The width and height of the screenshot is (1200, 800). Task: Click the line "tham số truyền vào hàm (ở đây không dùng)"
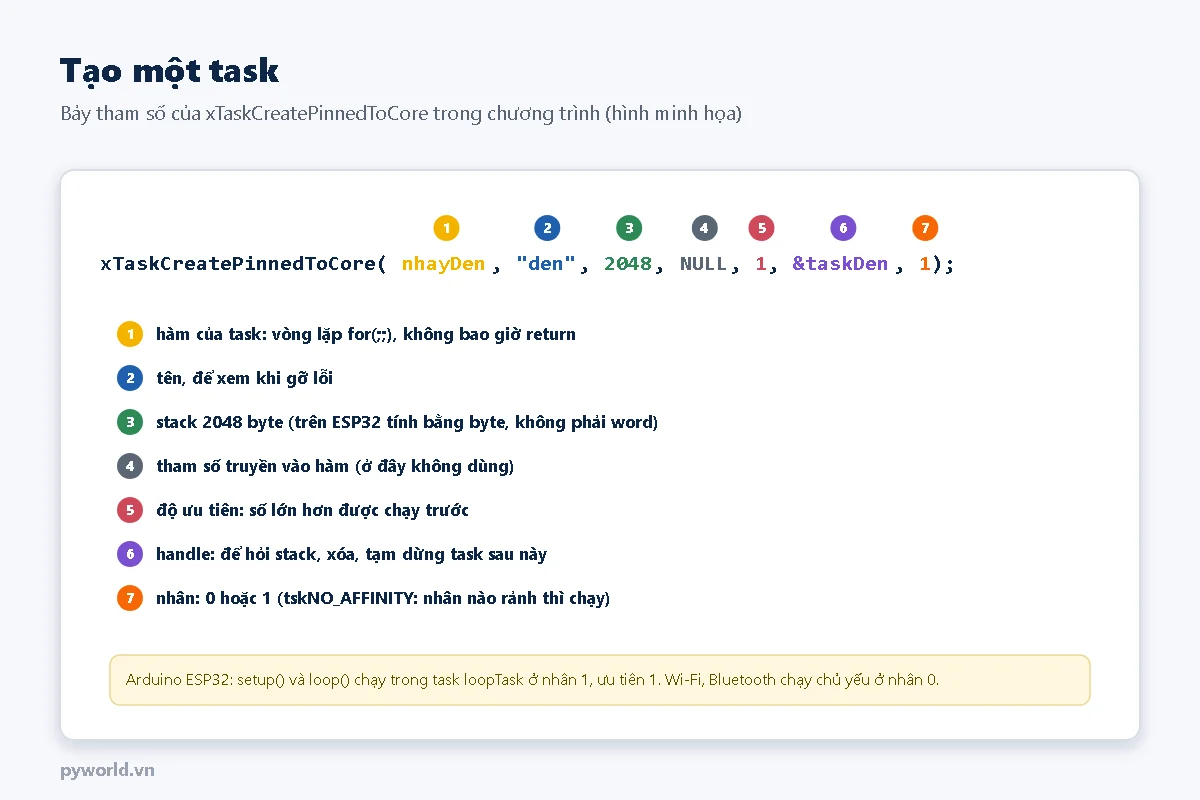pos(335,466)
